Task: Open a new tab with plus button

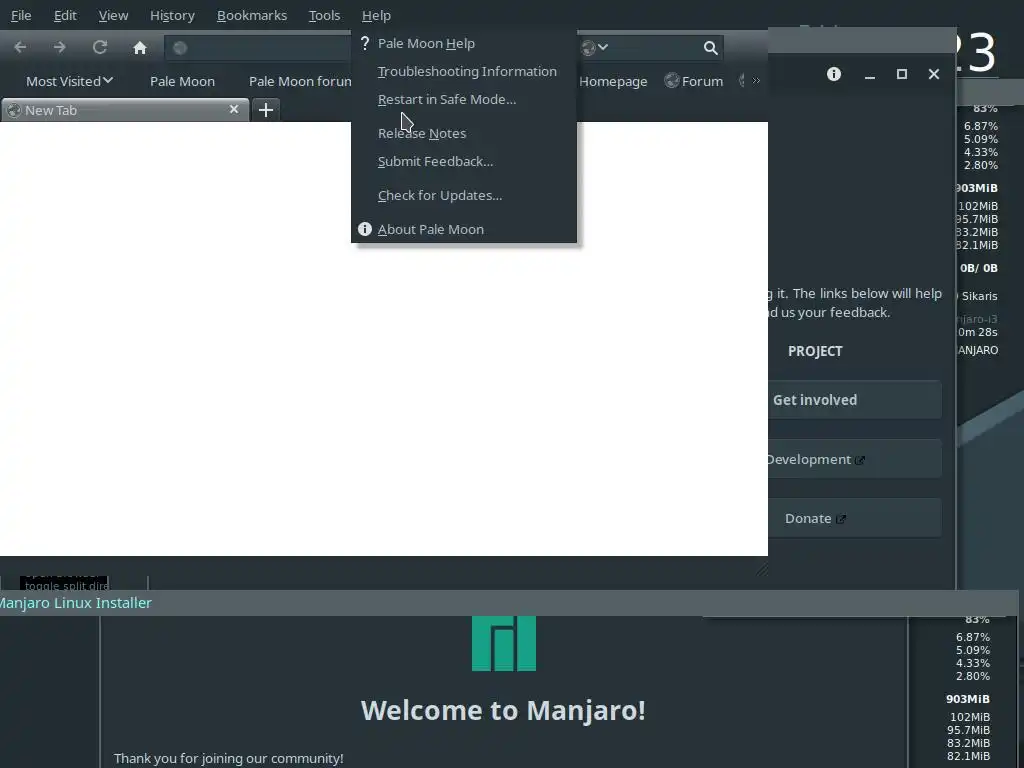Action: [x=265, y=110]
